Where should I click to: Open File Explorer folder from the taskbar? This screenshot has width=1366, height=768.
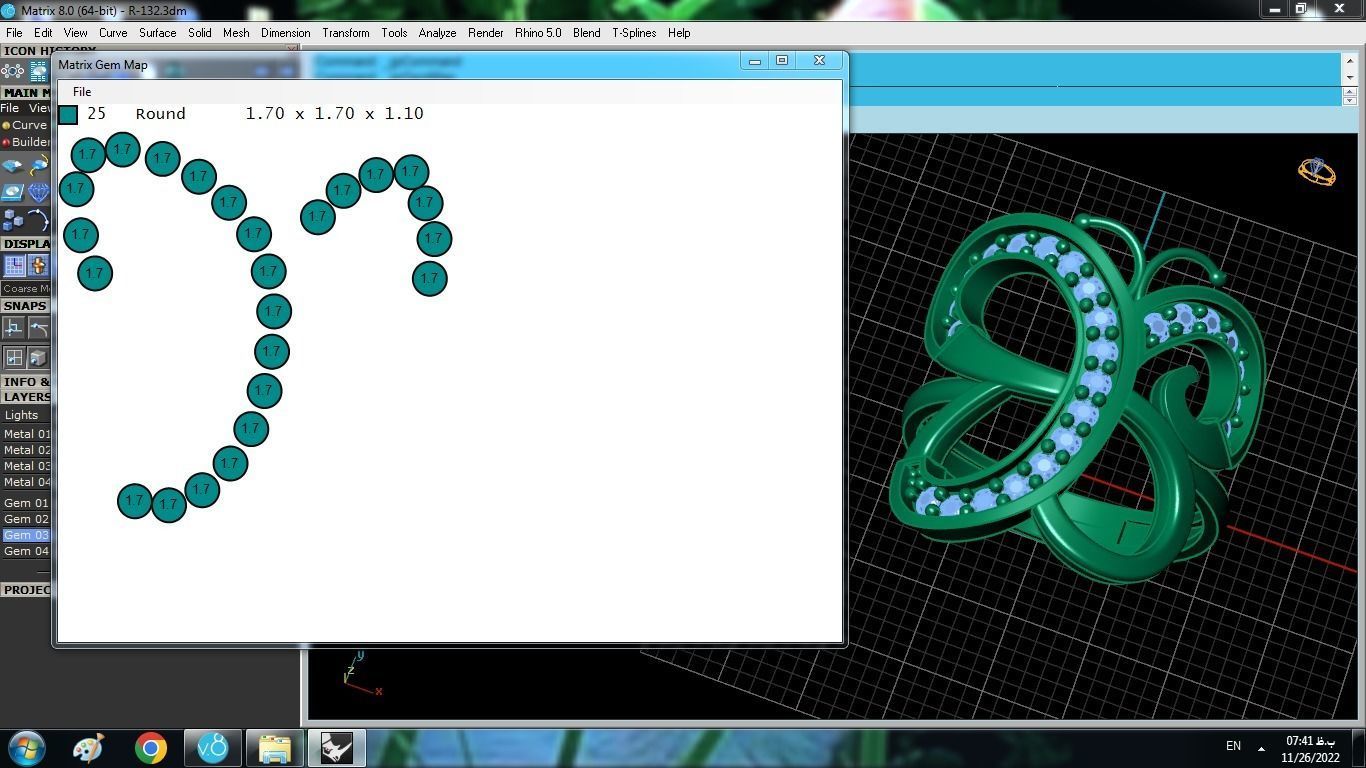click(x=275, y=748)
